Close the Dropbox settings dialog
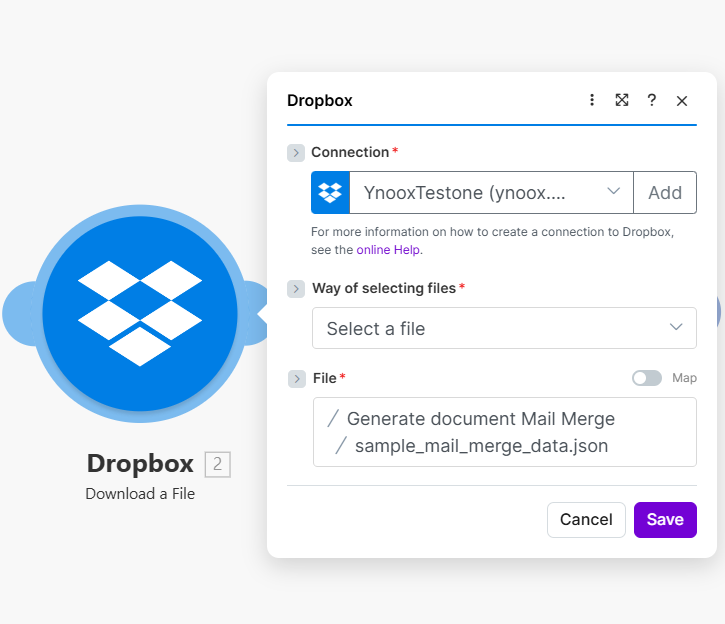Screen dimensions: 725x624 [x=682, y=100]
